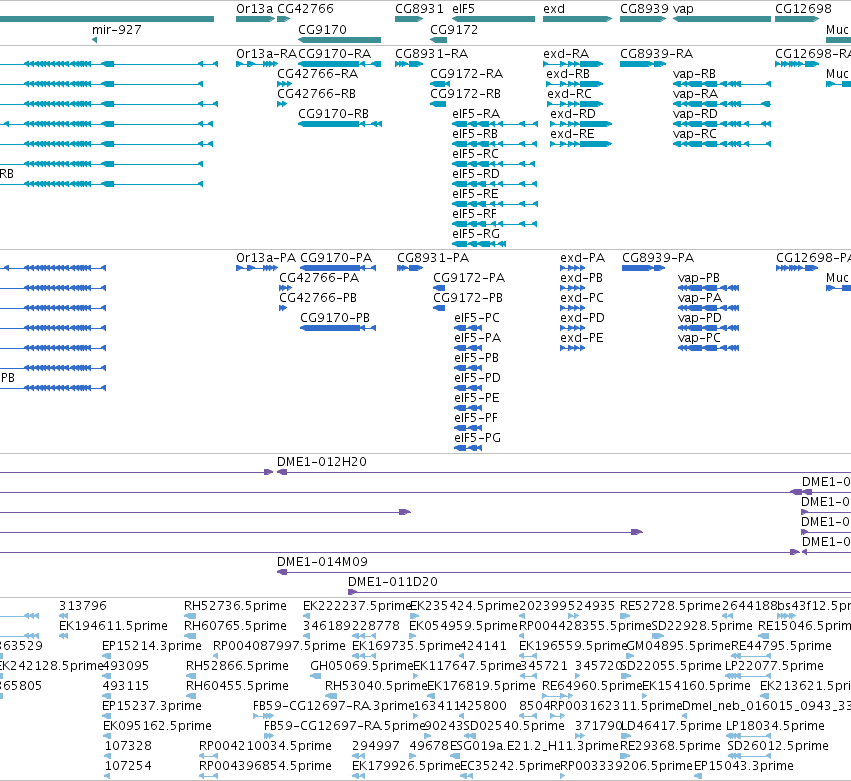851x781 pixels.
Task: Click the exd-PE protein label
Action: tap(582, 338)
